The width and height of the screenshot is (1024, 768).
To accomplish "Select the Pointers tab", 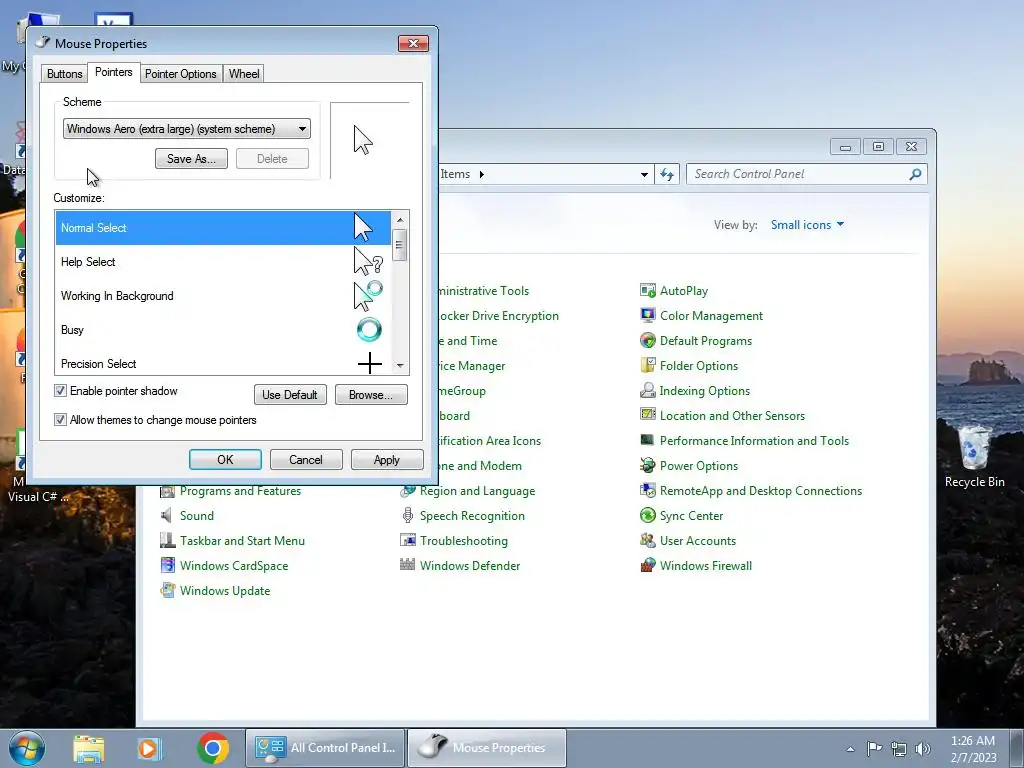I will tap(114, 72).
